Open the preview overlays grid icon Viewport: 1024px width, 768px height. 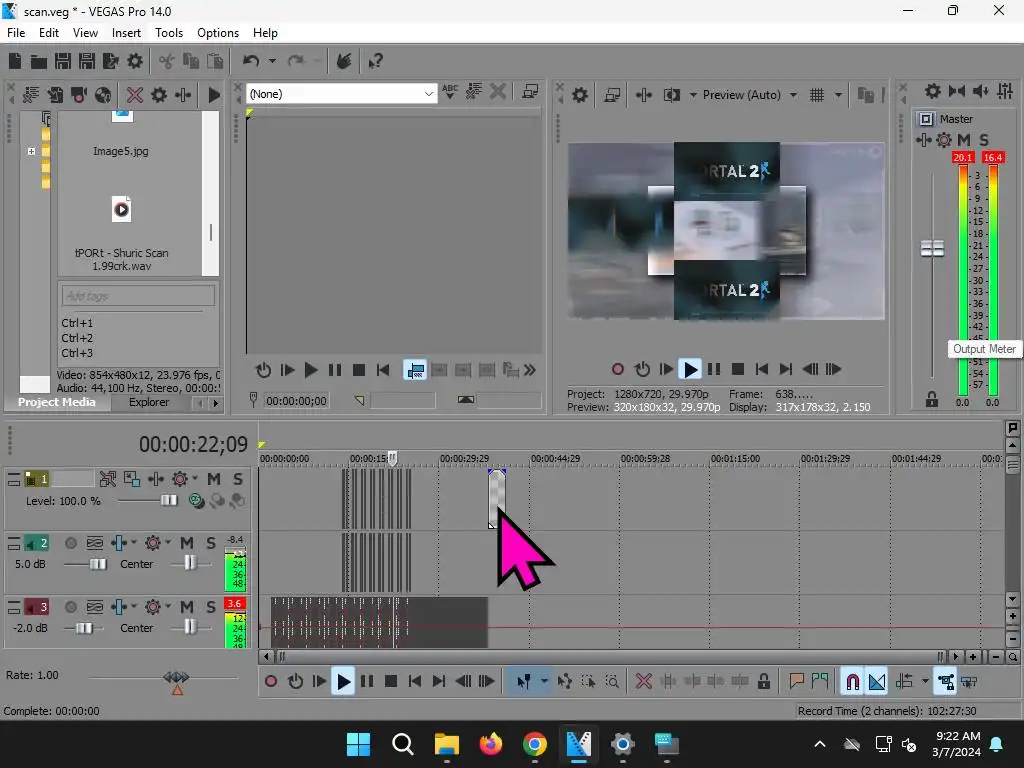tap(817, 95)
